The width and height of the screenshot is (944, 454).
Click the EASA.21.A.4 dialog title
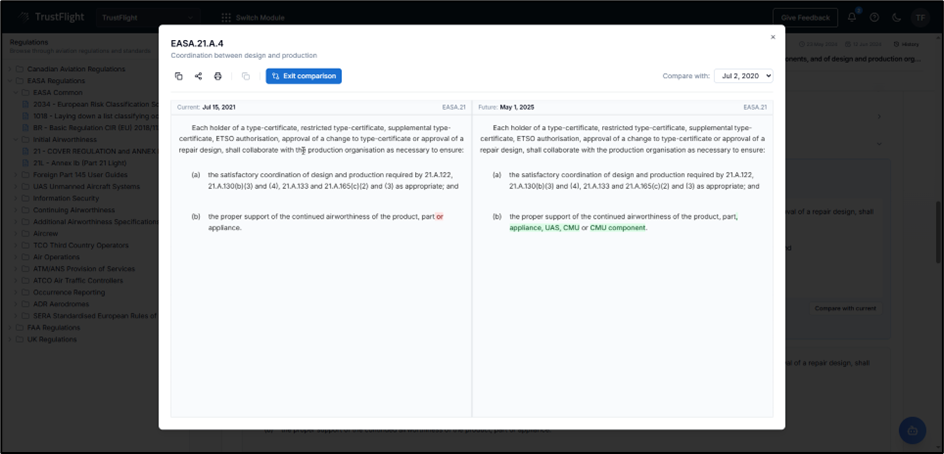tap(197, 43)
